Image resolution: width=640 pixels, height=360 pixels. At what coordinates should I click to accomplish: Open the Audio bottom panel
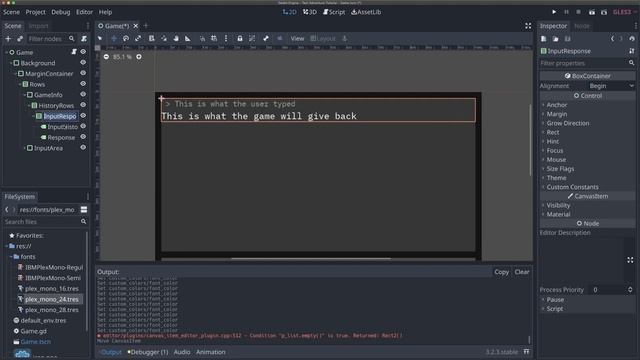(x=182, y=352)
